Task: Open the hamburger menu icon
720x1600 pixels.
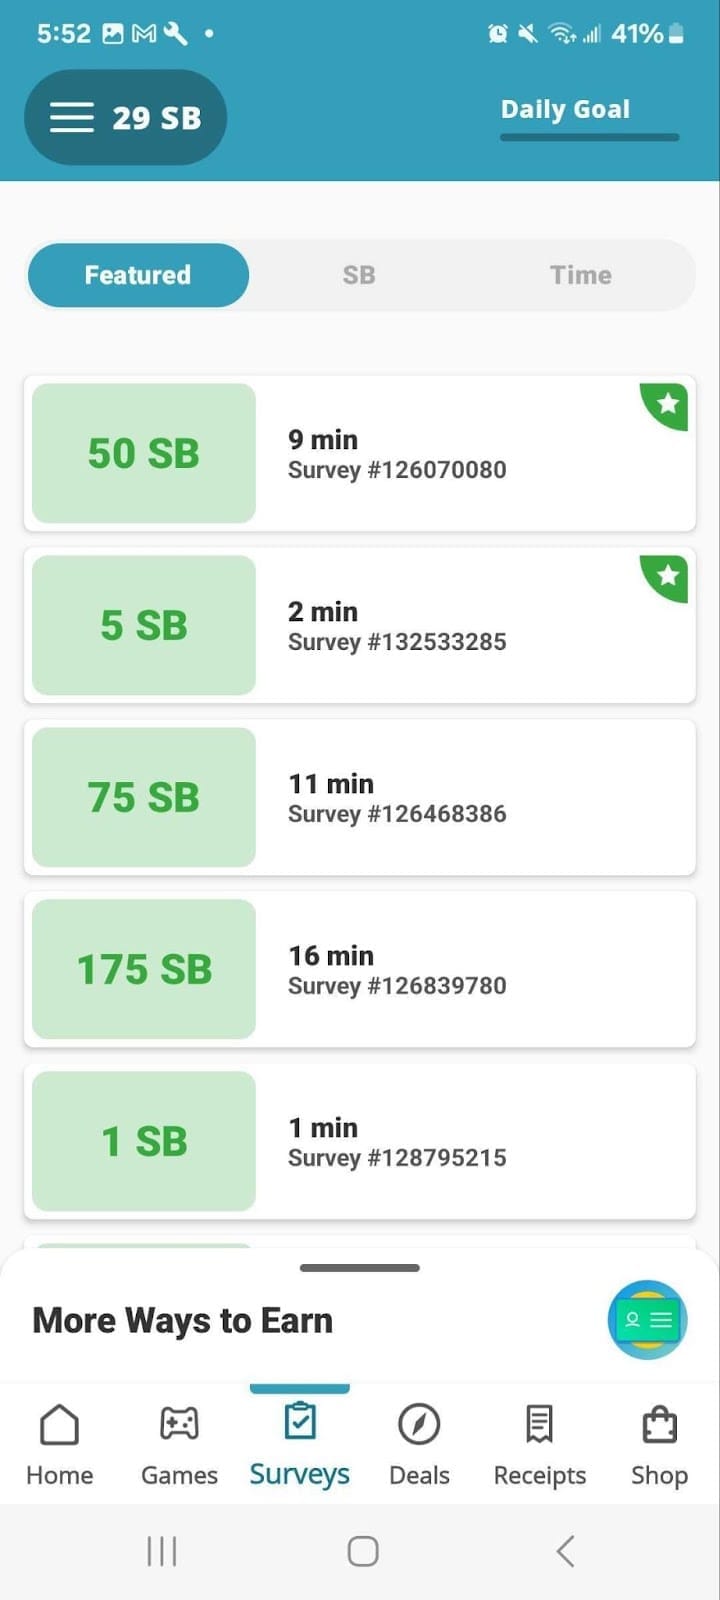Action: tap(72, 118)
